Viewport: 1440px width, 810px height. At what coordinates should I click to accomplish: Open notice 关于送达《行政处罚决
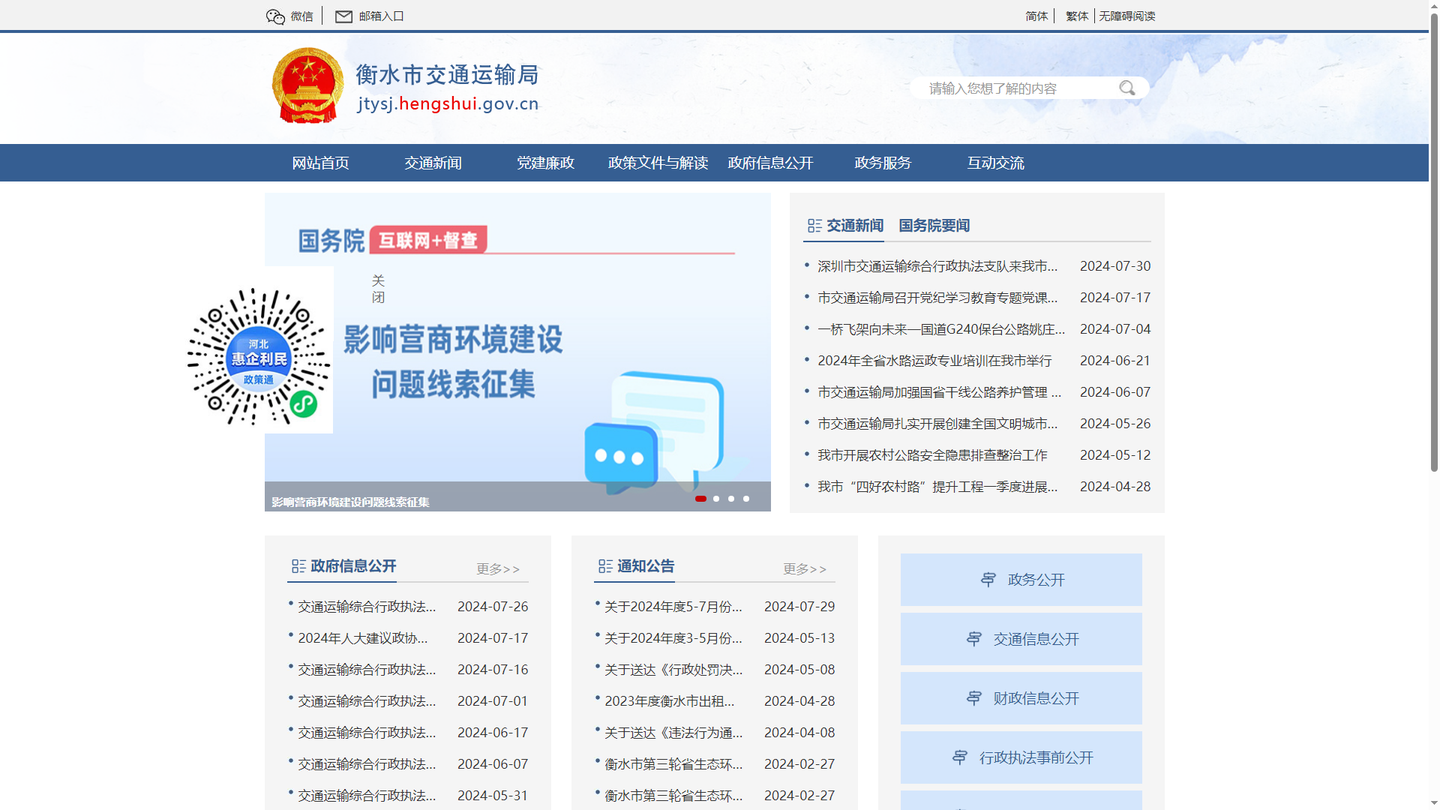click(x=674, y=670)
